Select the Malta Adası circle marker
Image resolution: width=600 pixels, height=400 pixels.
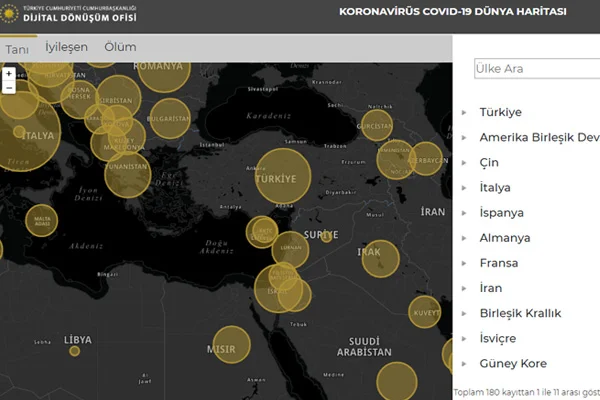[42, 220]
